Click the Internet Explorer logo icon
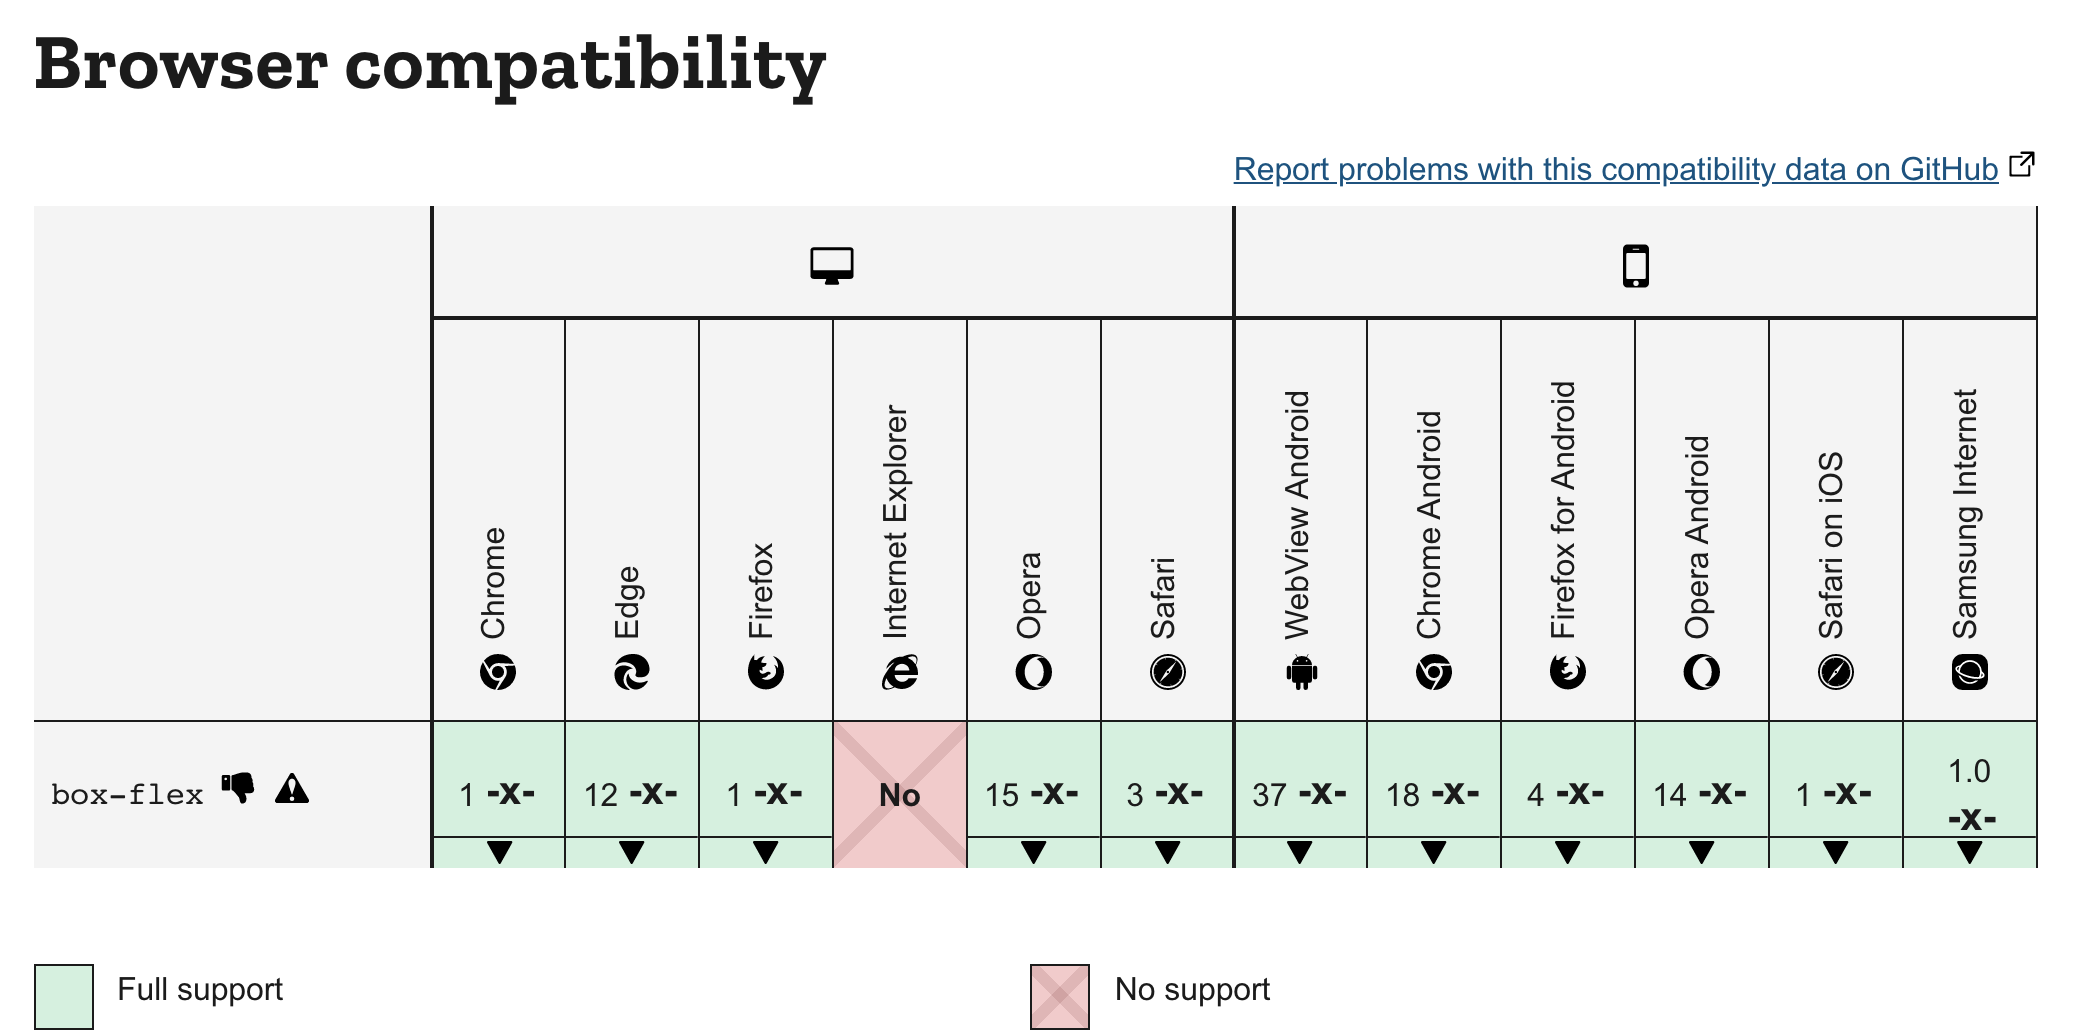The image size is (2094, 1036). point(900,672)
